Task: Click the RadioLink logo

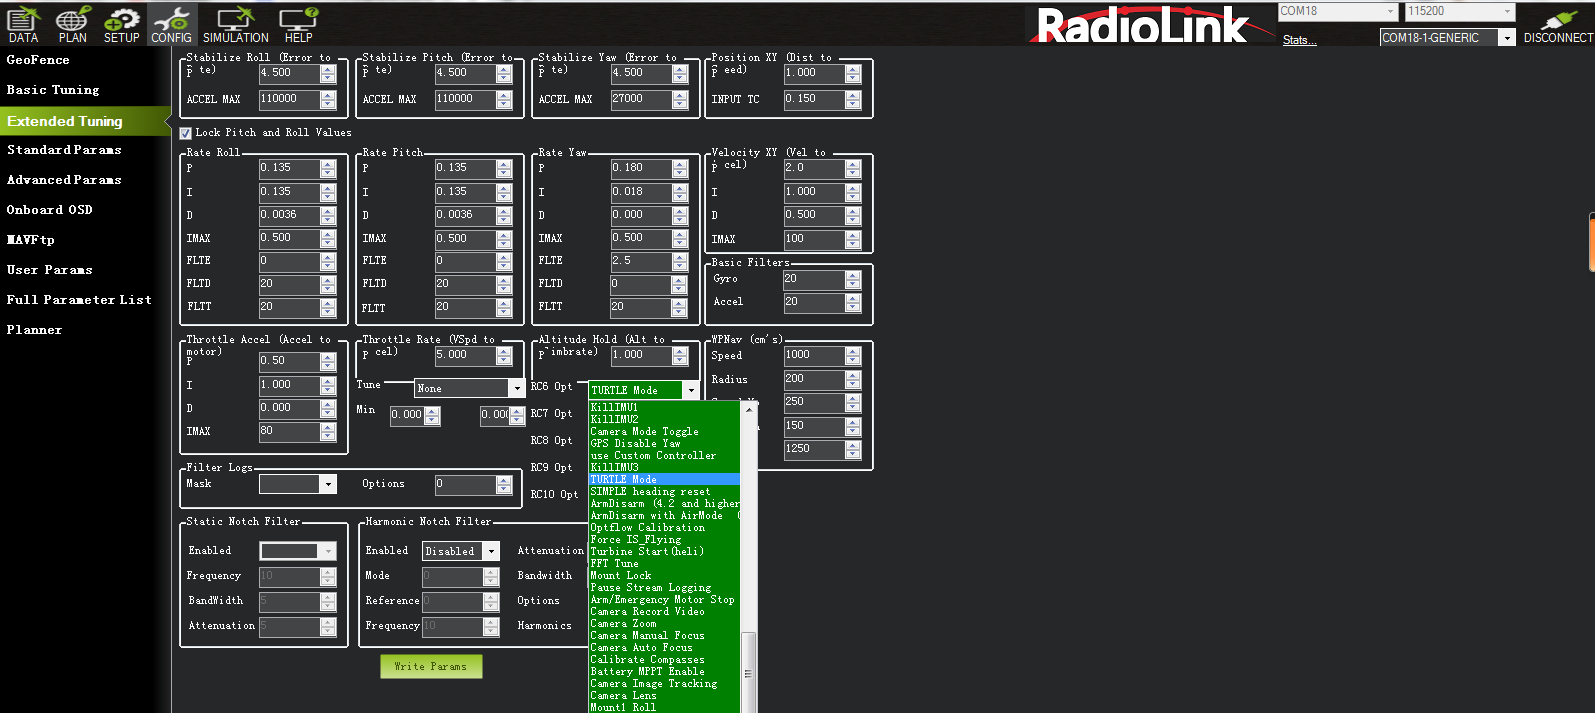Action: click(1142, 26)
